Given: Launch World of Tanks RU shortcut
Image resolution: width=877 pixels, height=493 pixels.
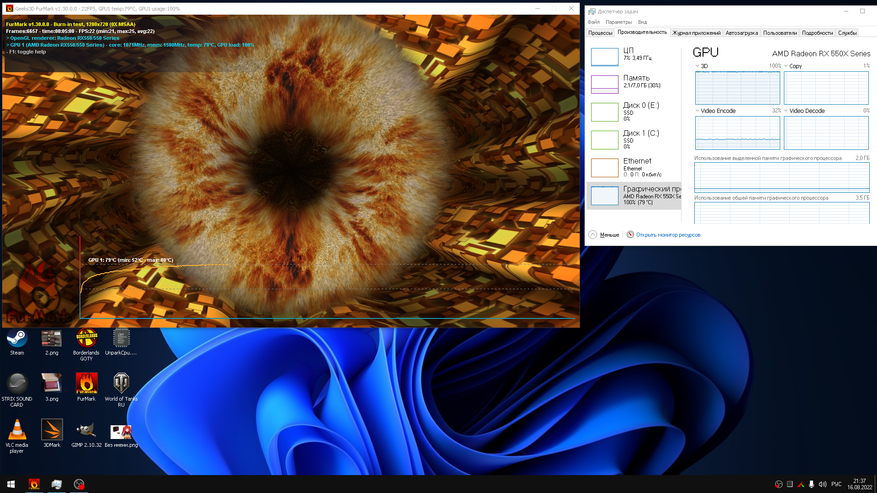Looking at the screenshot, I should tap(121, 391).
